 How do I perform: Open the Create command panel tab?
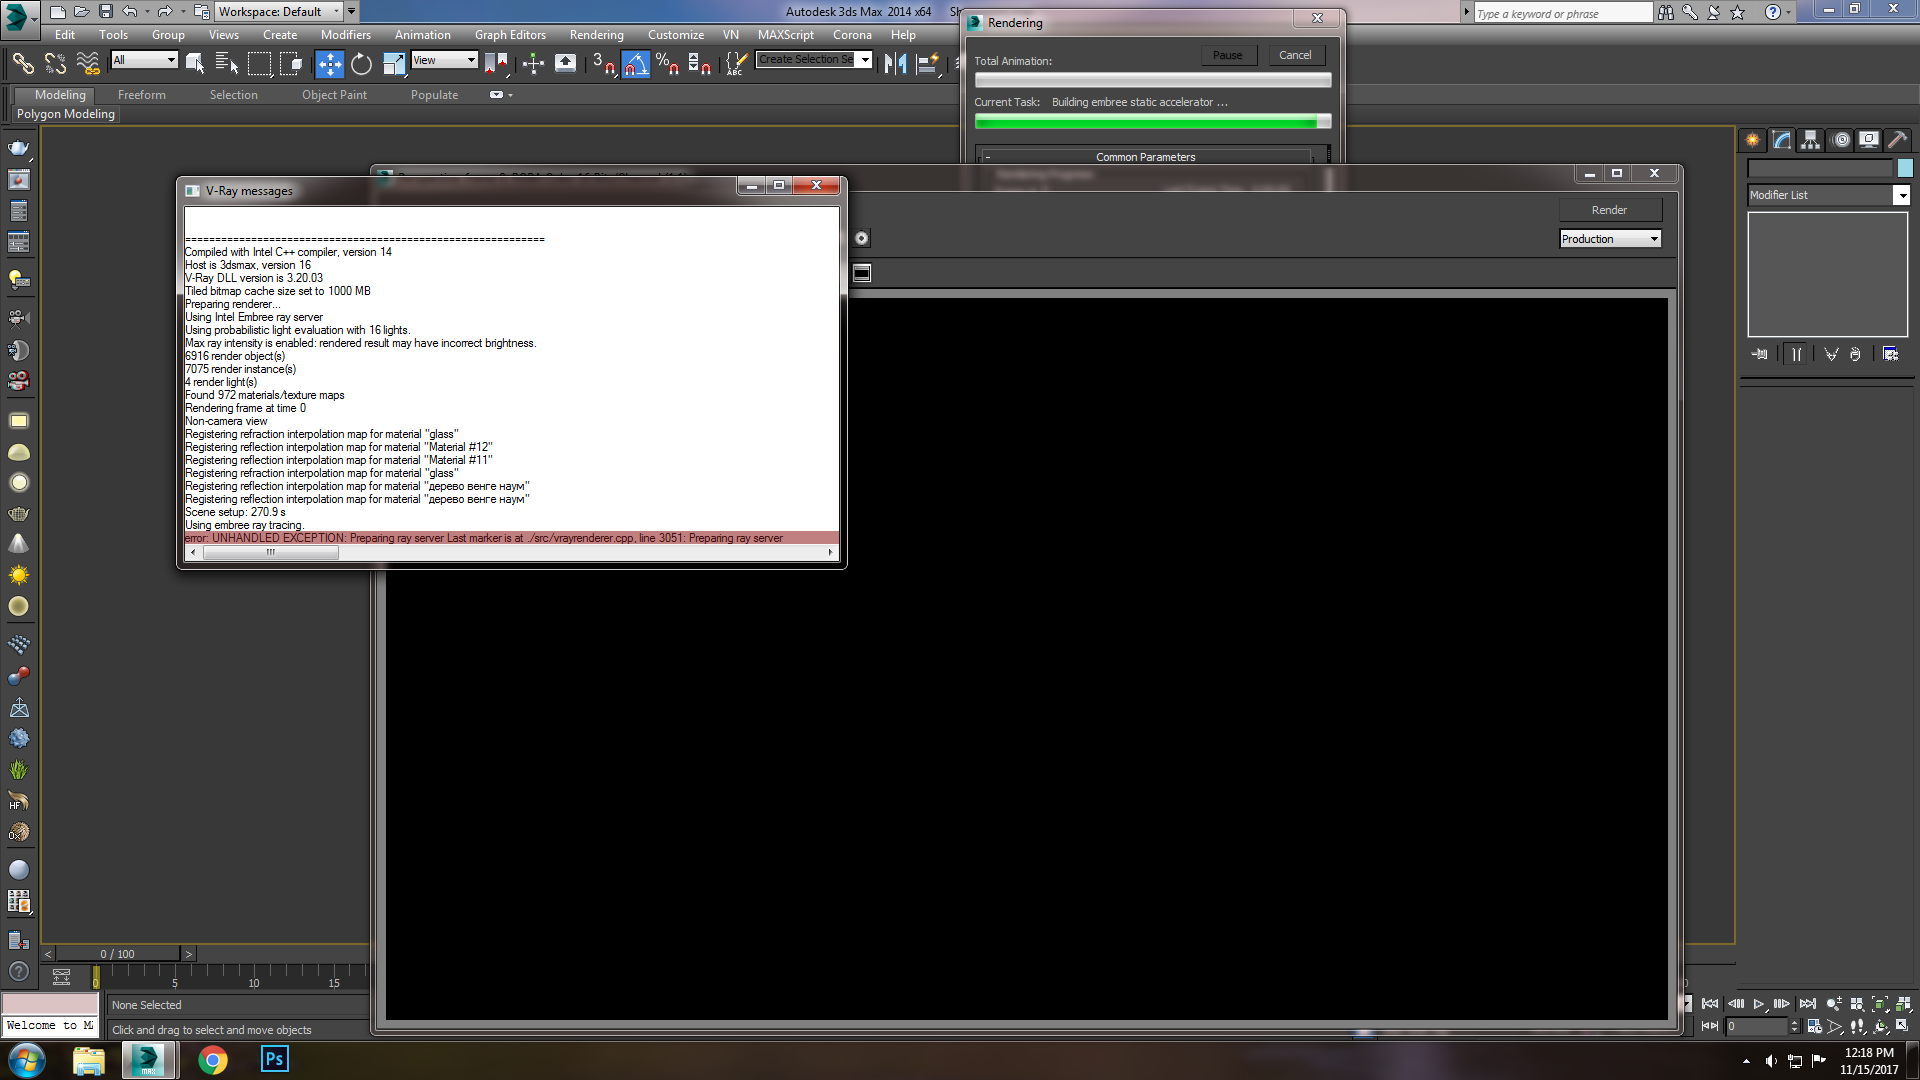[1752, 140]
